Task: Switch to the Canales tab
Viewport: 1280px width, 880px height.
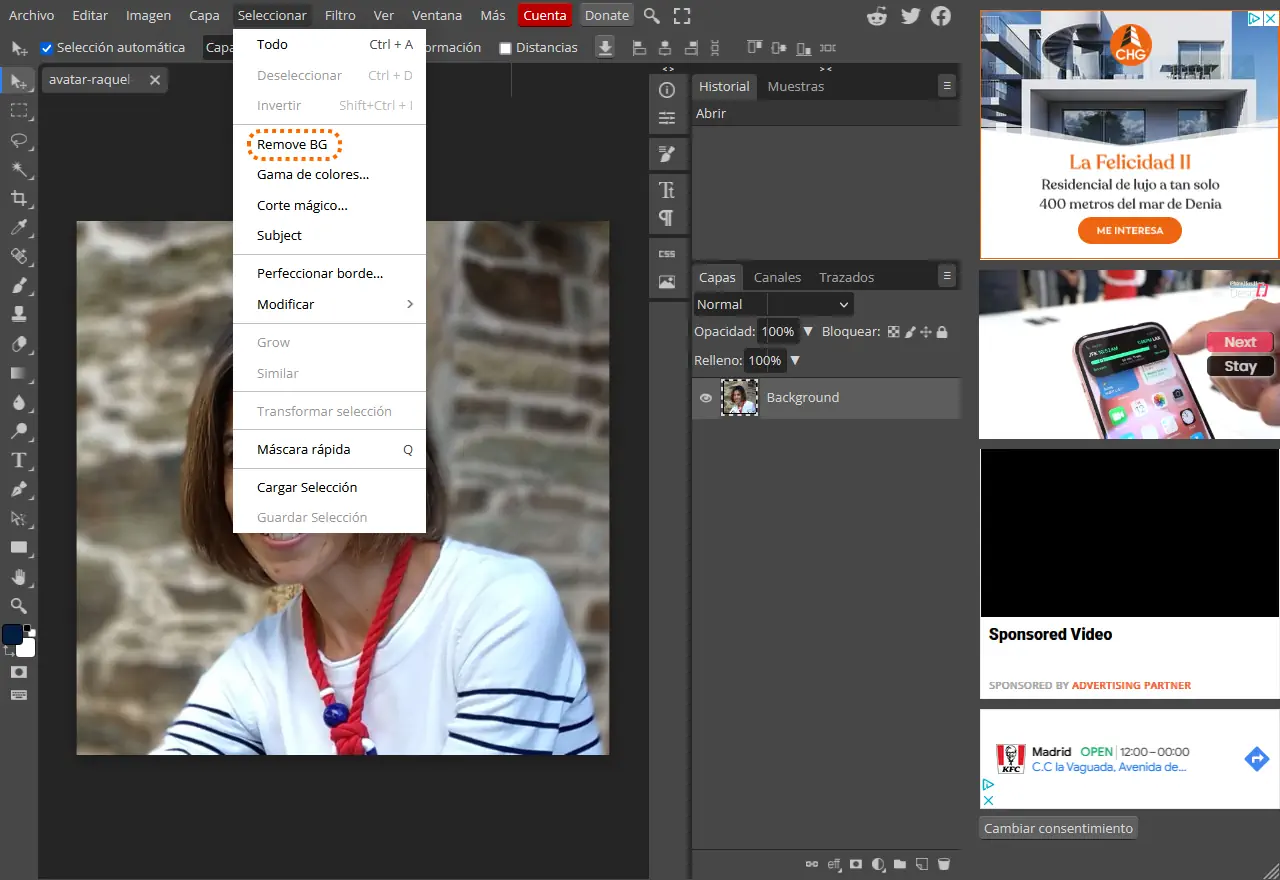Action: click(x=778, y=277)
